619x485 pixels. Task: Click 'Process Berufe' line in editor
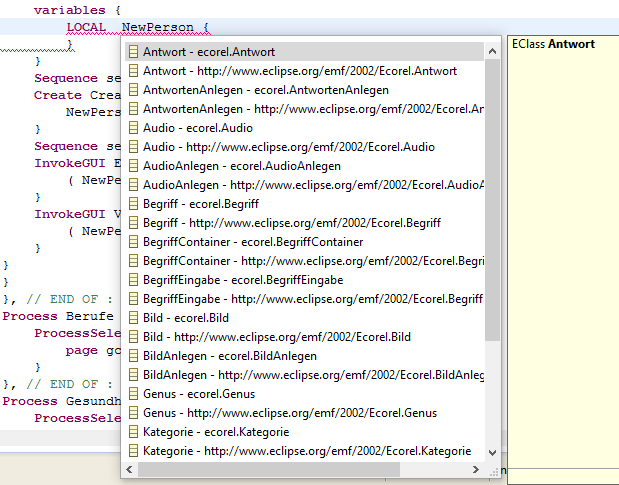click(x=58, y=316)
